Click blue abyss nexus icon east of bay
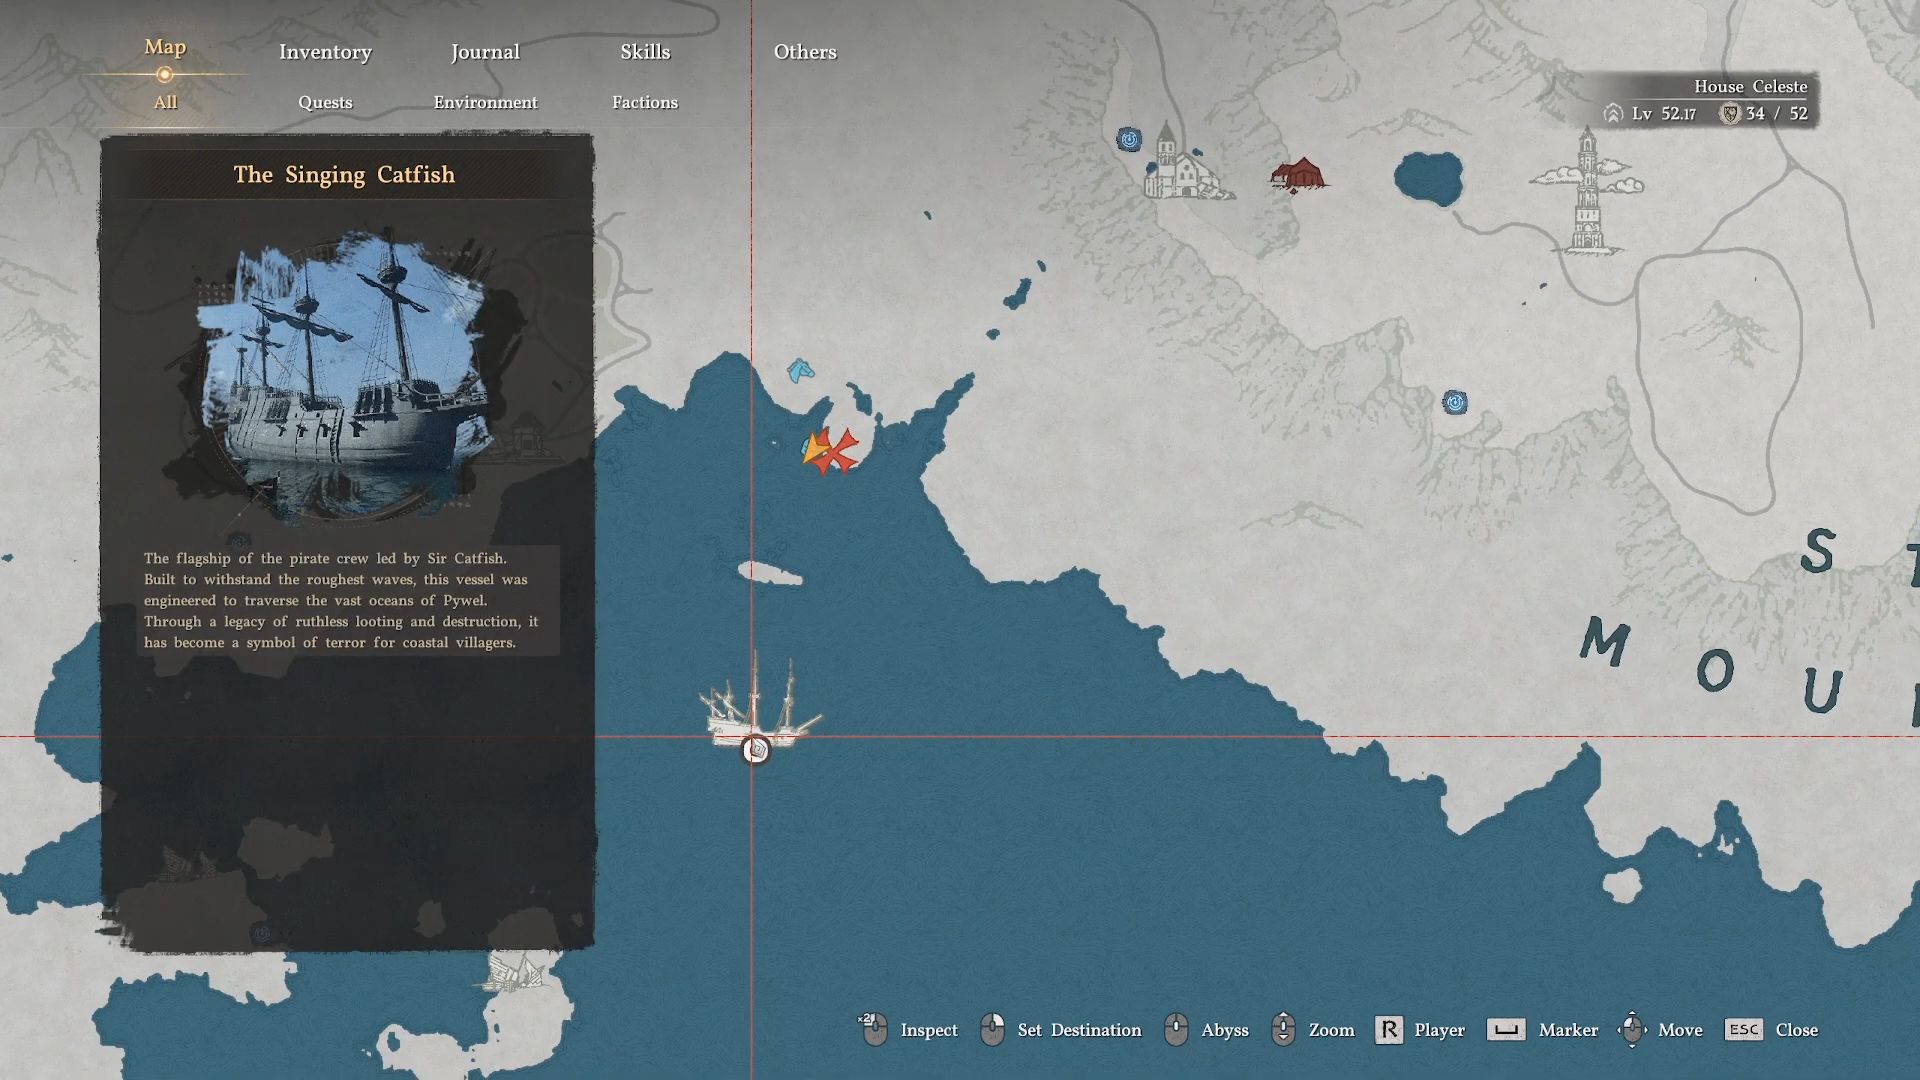The image size is (1920, 1080). [1455, 403]
